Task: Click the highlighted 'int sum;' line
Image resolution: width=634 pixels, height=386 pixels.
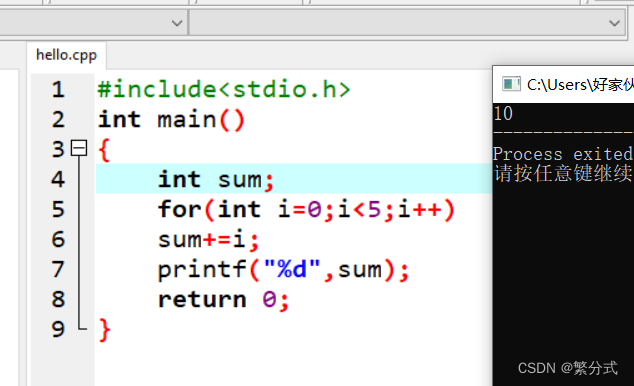Action: [x=294, y=179]
